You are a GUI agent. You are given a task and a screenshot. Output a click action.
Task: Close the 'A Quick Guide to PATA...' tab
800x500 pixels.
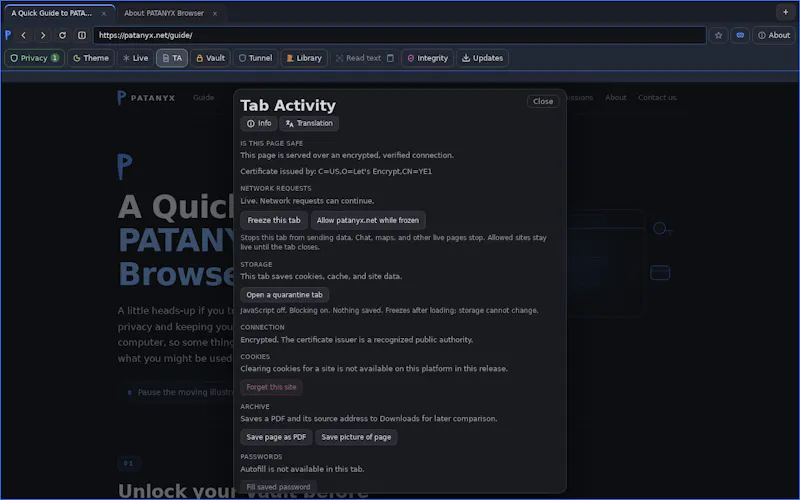104,13
